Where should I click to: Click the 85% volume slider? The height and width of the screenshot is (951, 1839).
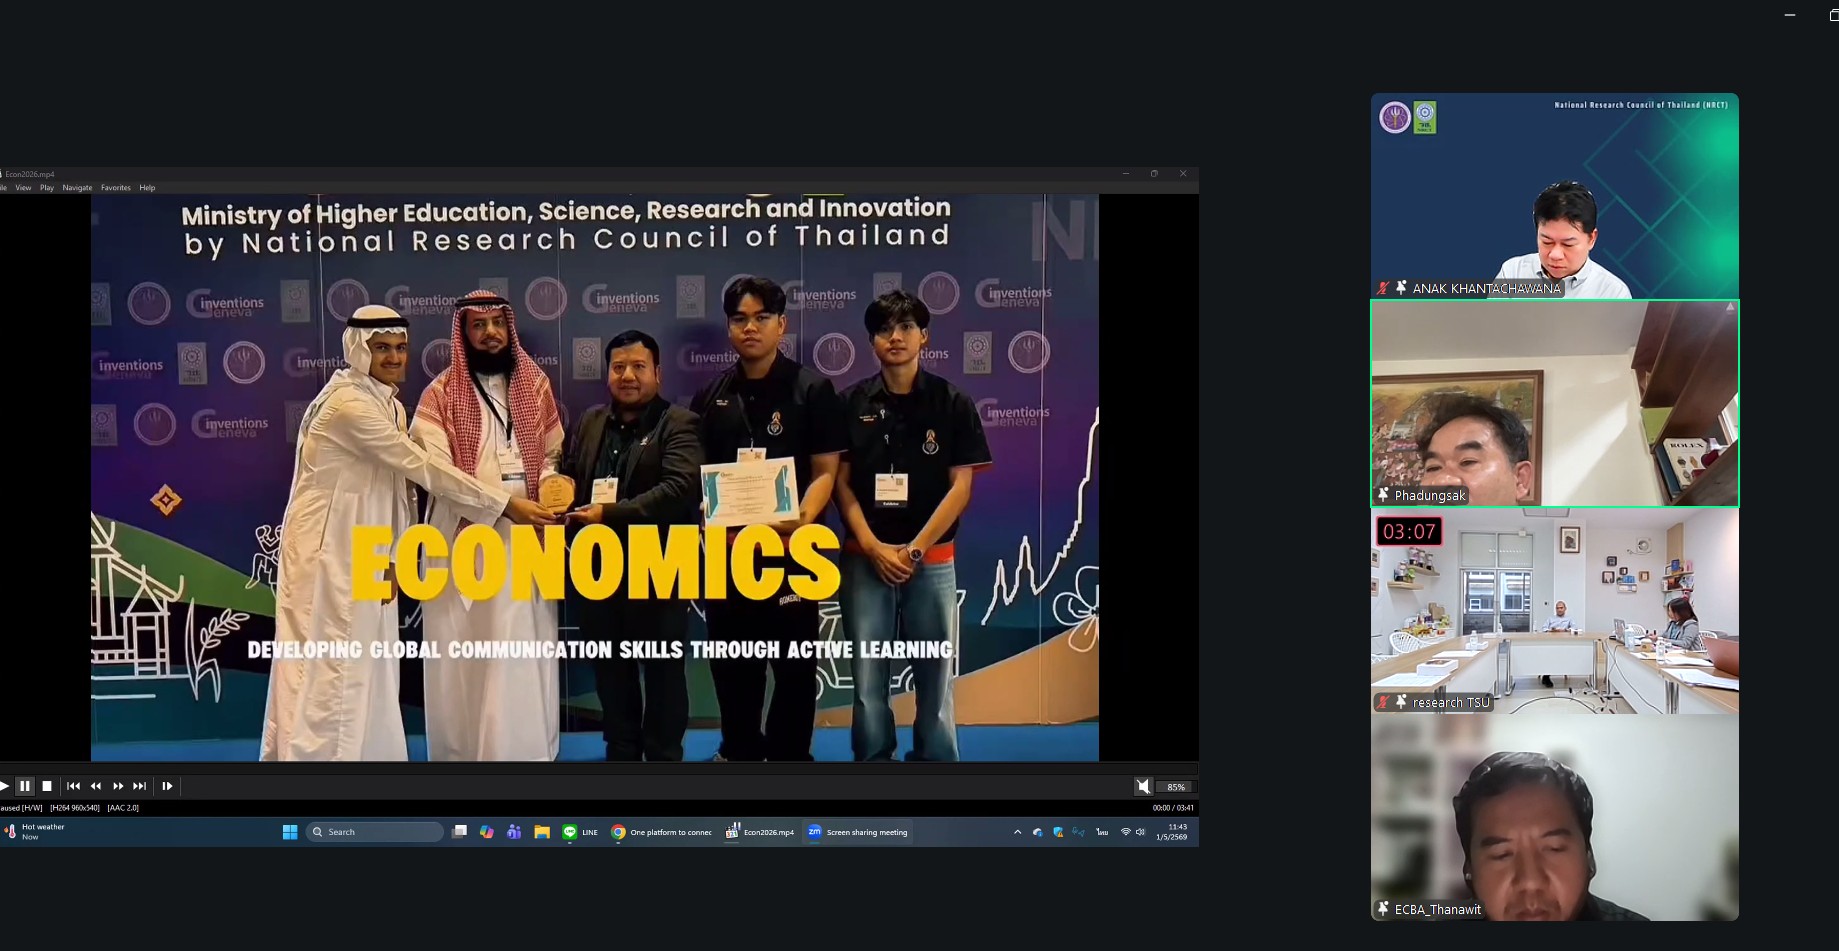click(1177, 787)
